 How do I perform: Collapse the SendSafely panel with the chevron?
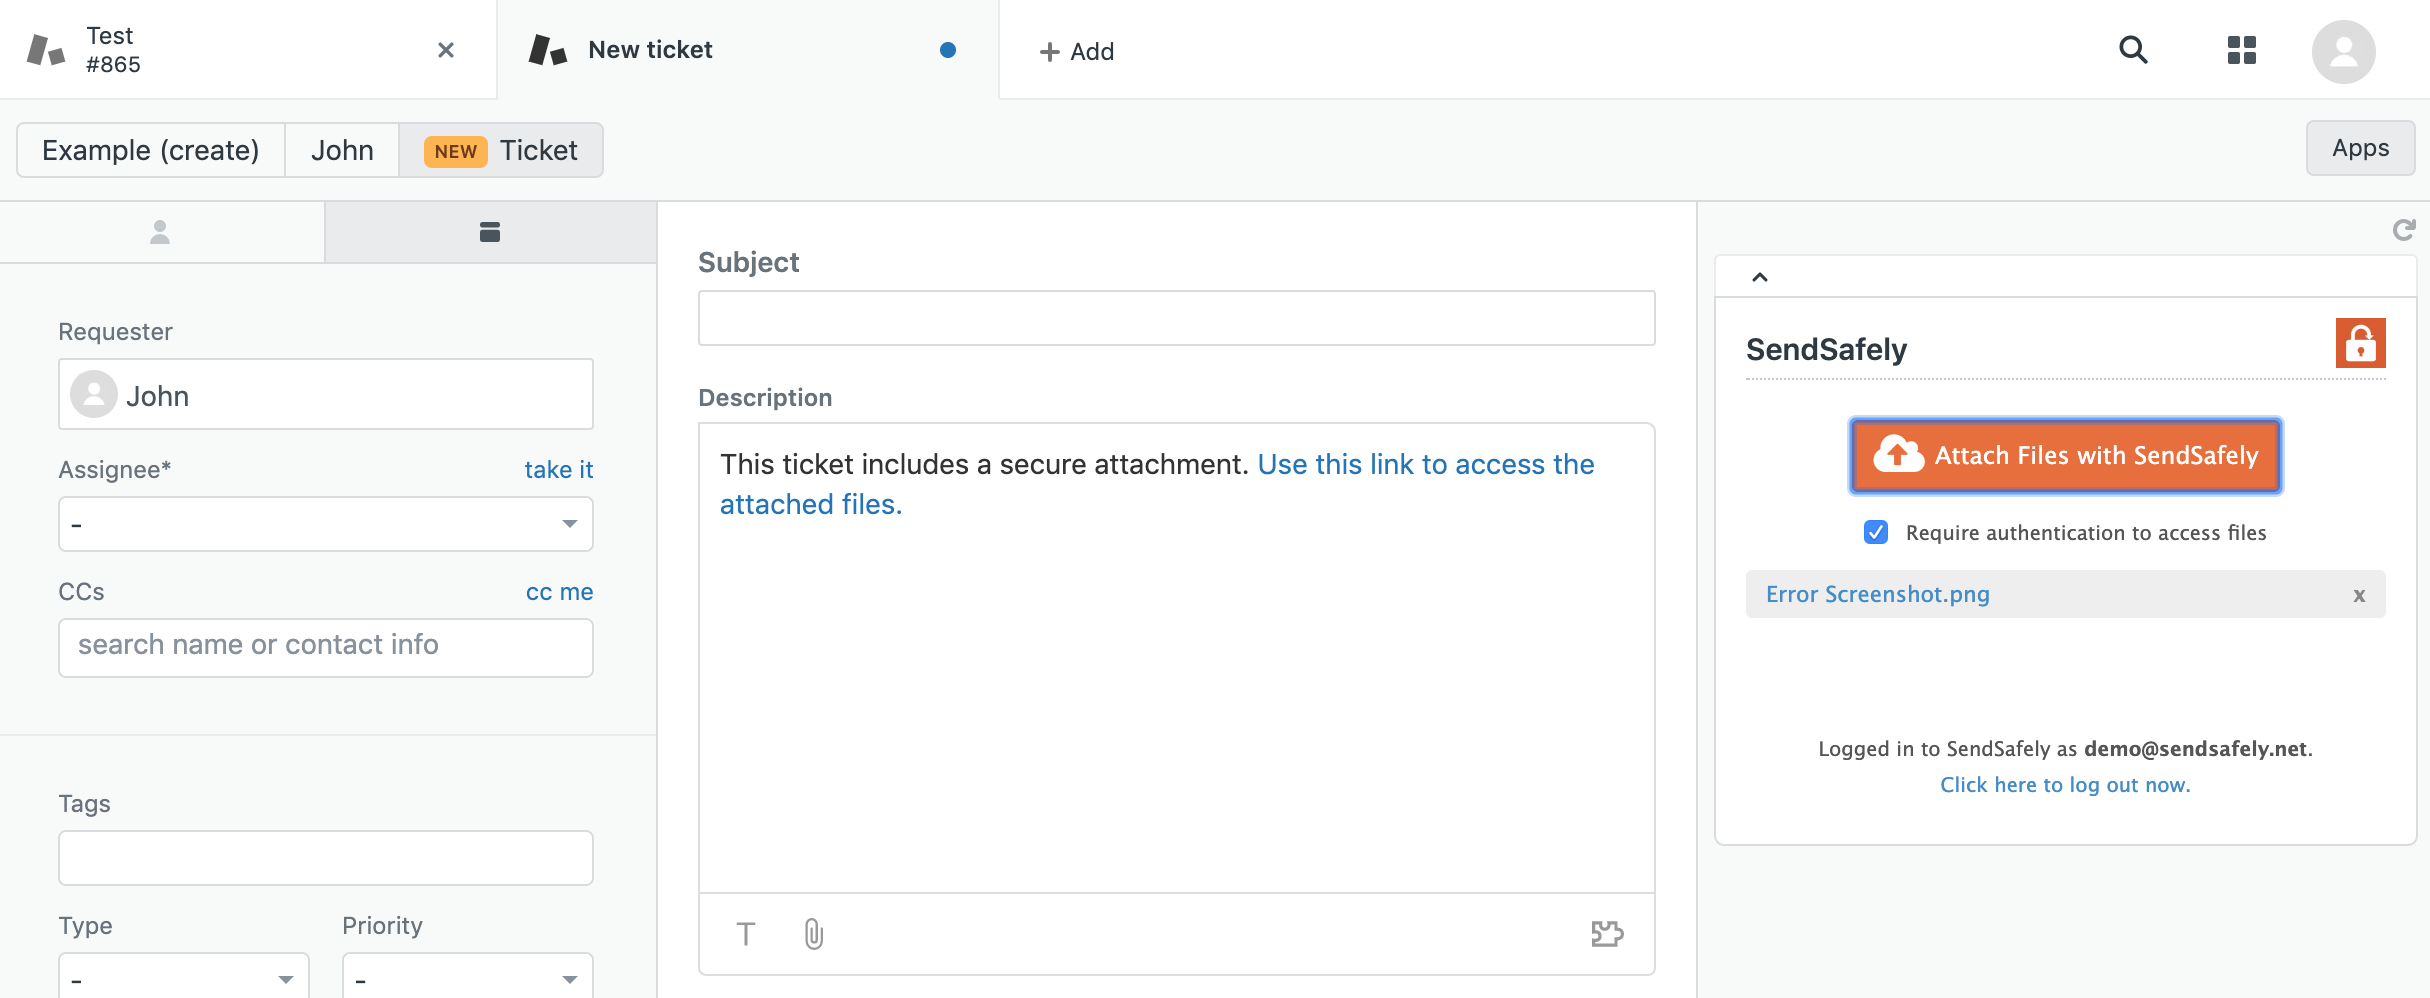point(1758,277)
